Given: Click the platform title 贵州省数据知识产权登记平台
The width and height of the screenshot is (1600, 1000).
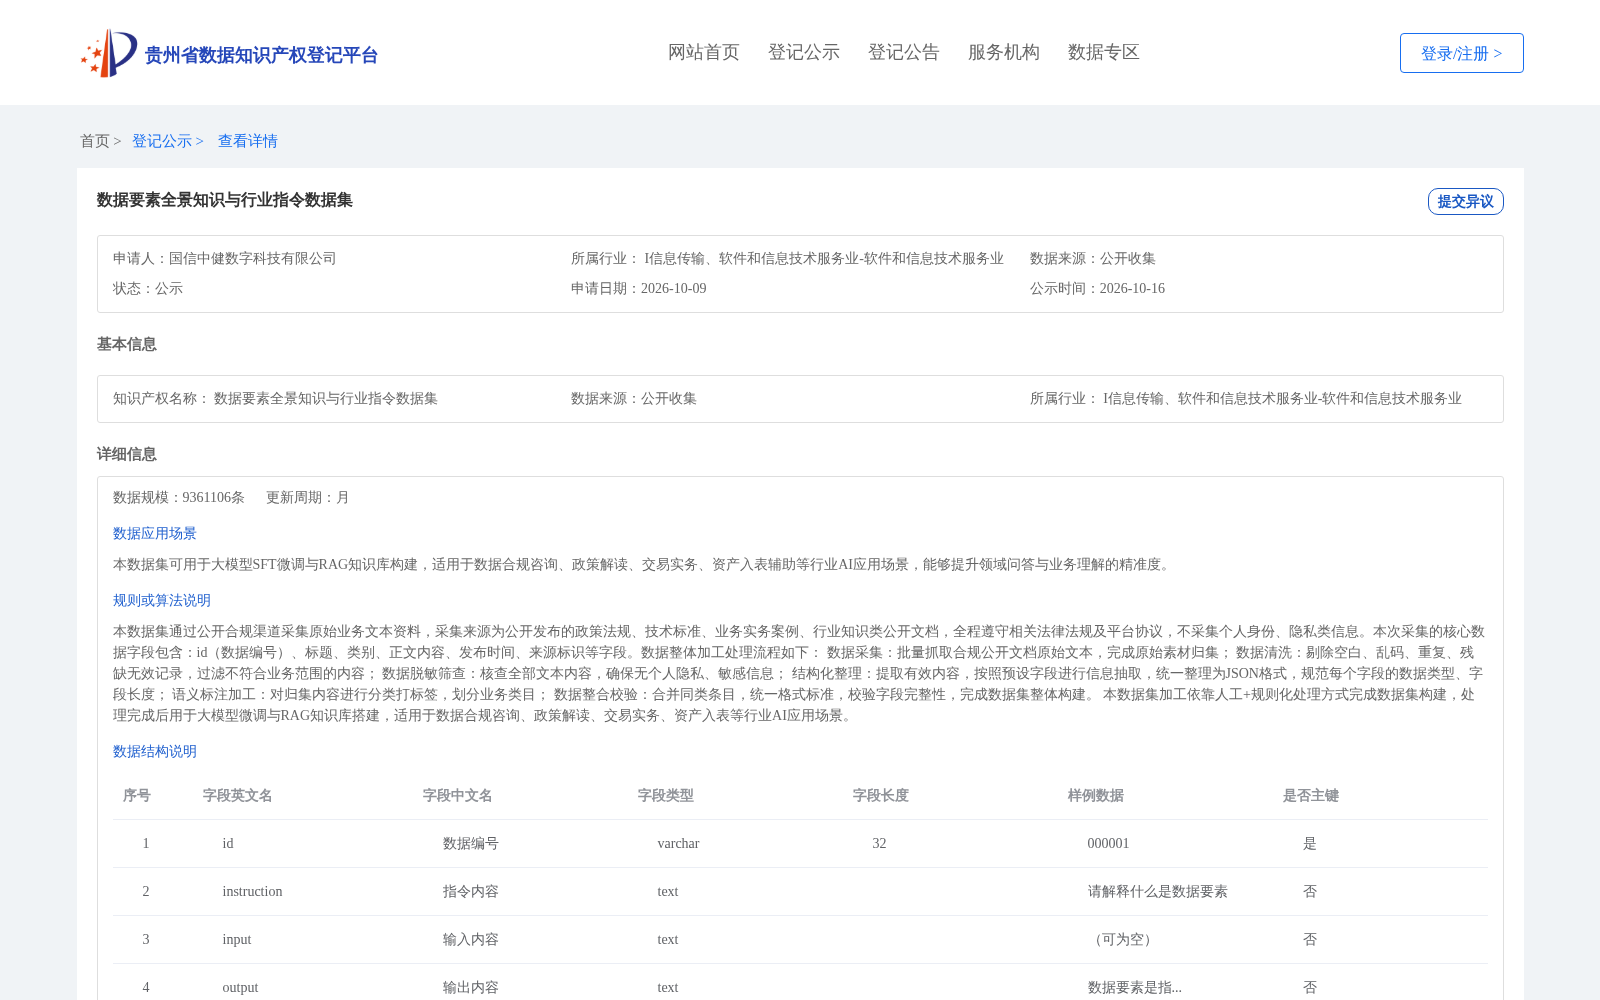Looking at the screenshot, I should [261, 55].
